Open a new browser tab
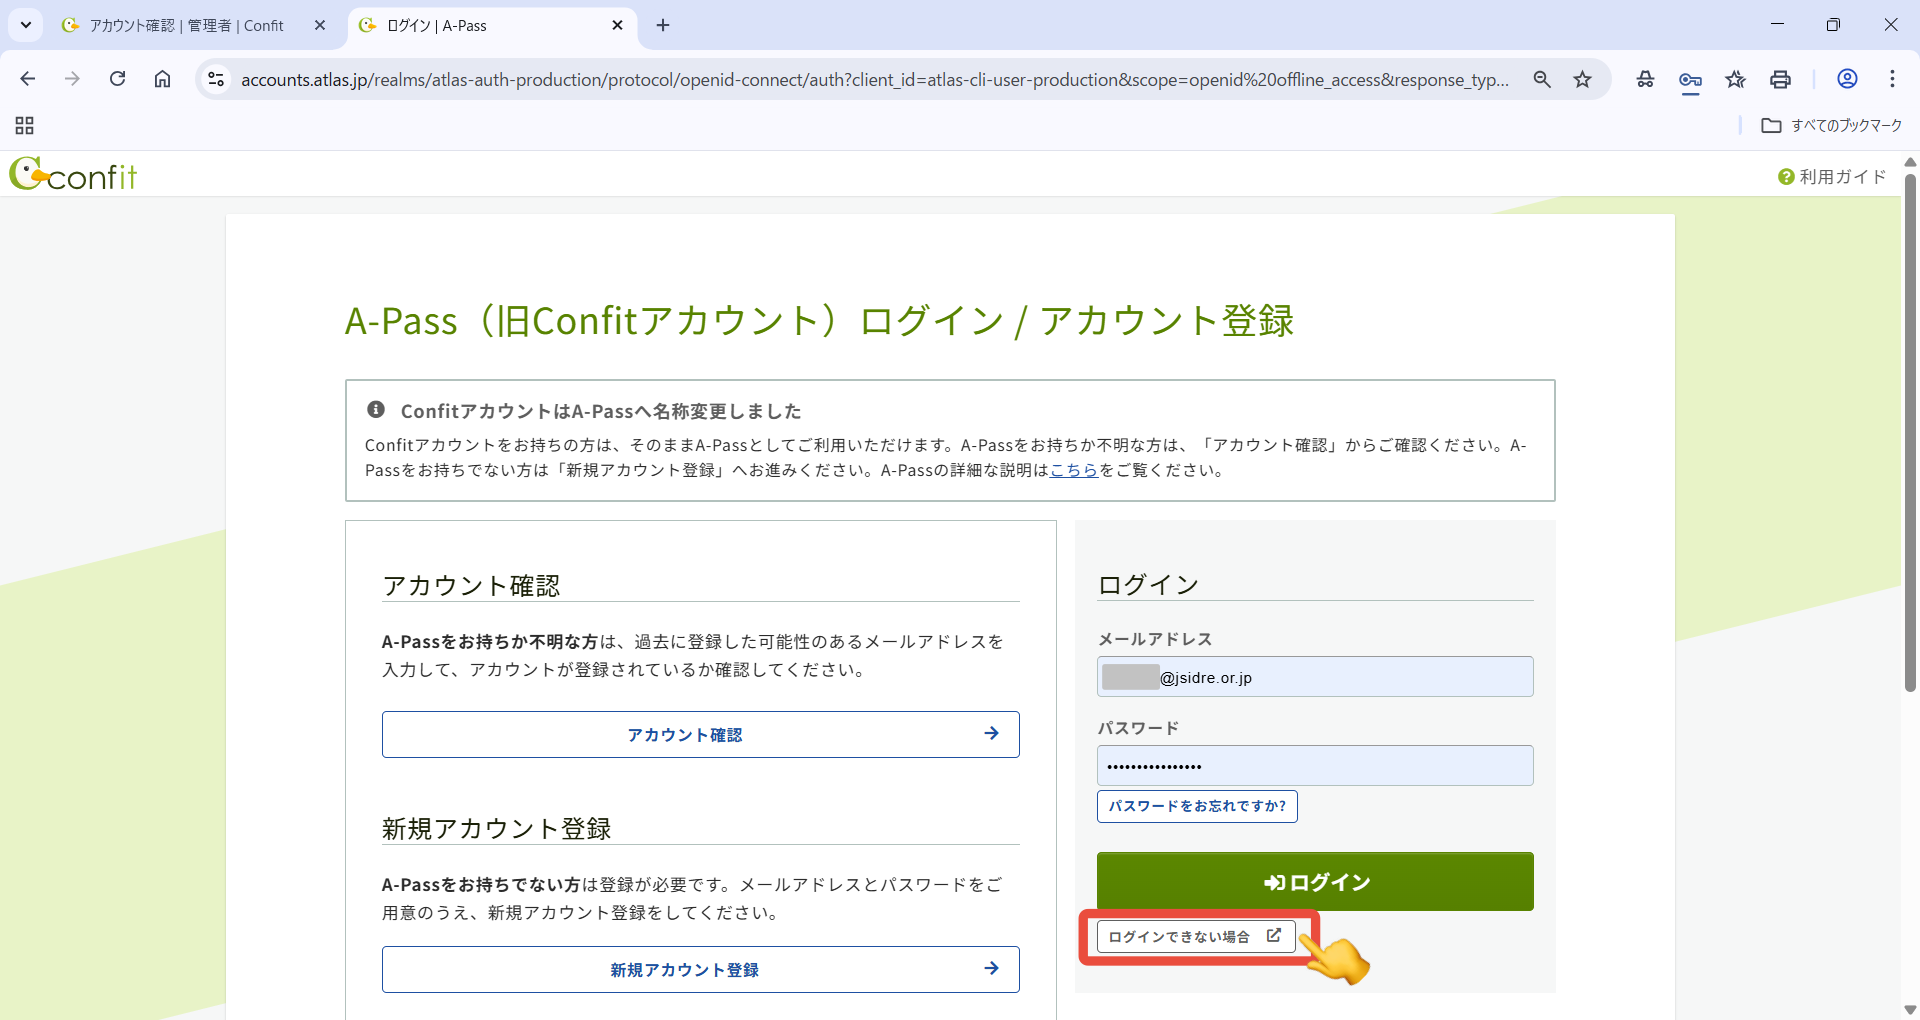 point(663,26)
